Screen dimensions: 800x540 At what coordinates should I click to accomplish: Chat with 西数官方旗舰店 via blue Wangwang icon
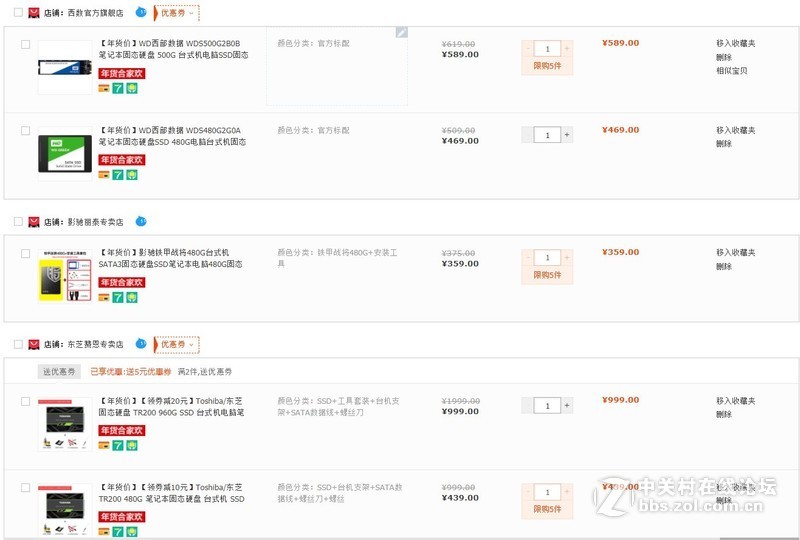pyautogui.click(x=141, y=12)
